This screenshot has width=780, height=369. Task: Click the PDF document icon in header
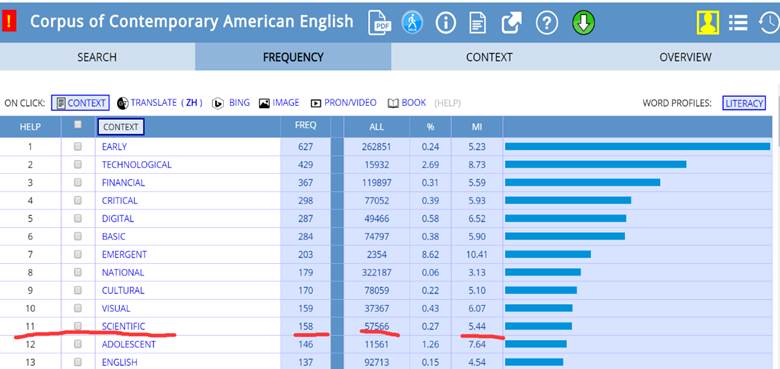click(x=380, y=23)
